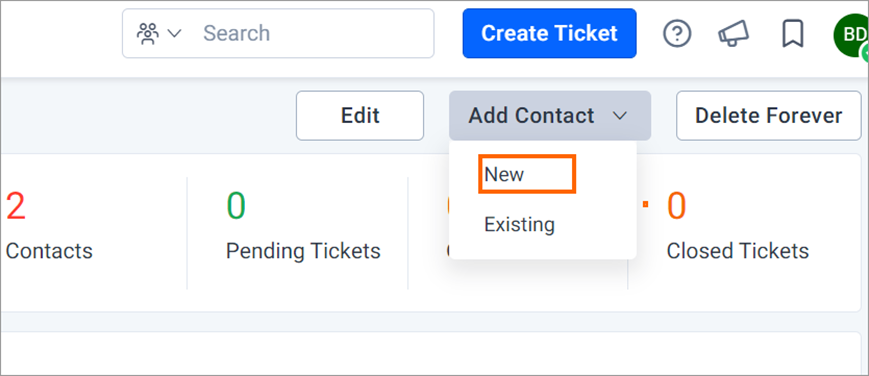
Task: Click the Delete Forever button
Action: (x=769, y=115)
